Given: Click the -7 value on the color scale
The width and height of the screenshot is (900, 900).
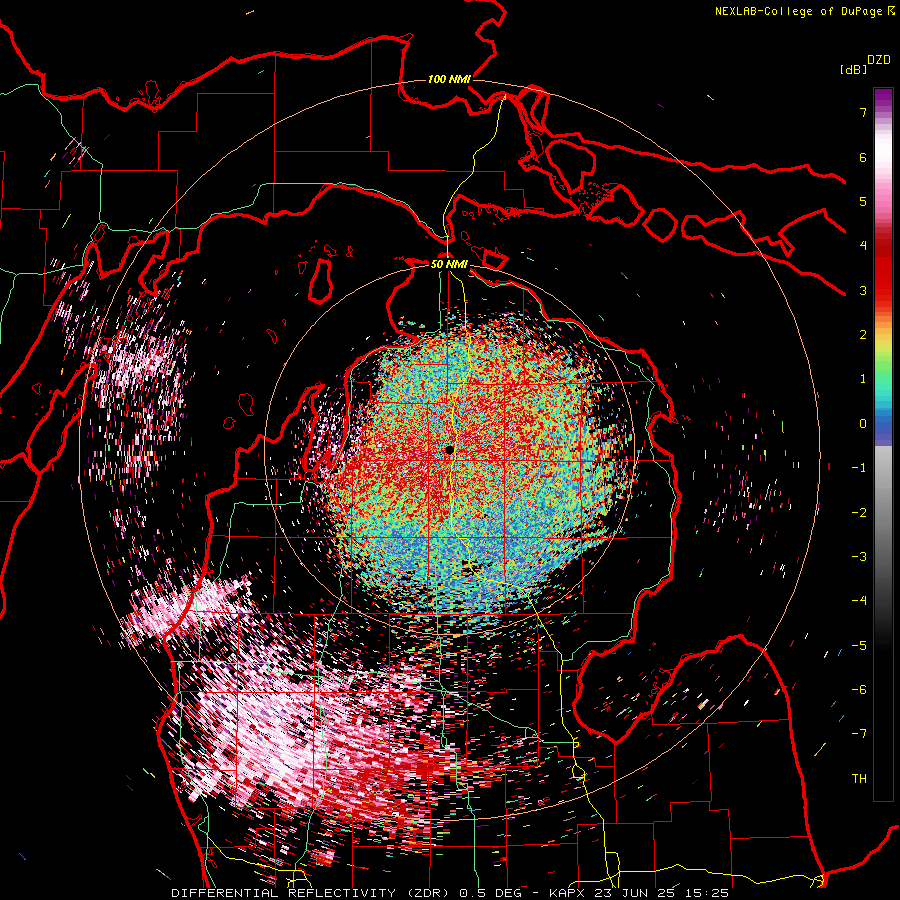Looking at the screenshot, I should point(859,734).
